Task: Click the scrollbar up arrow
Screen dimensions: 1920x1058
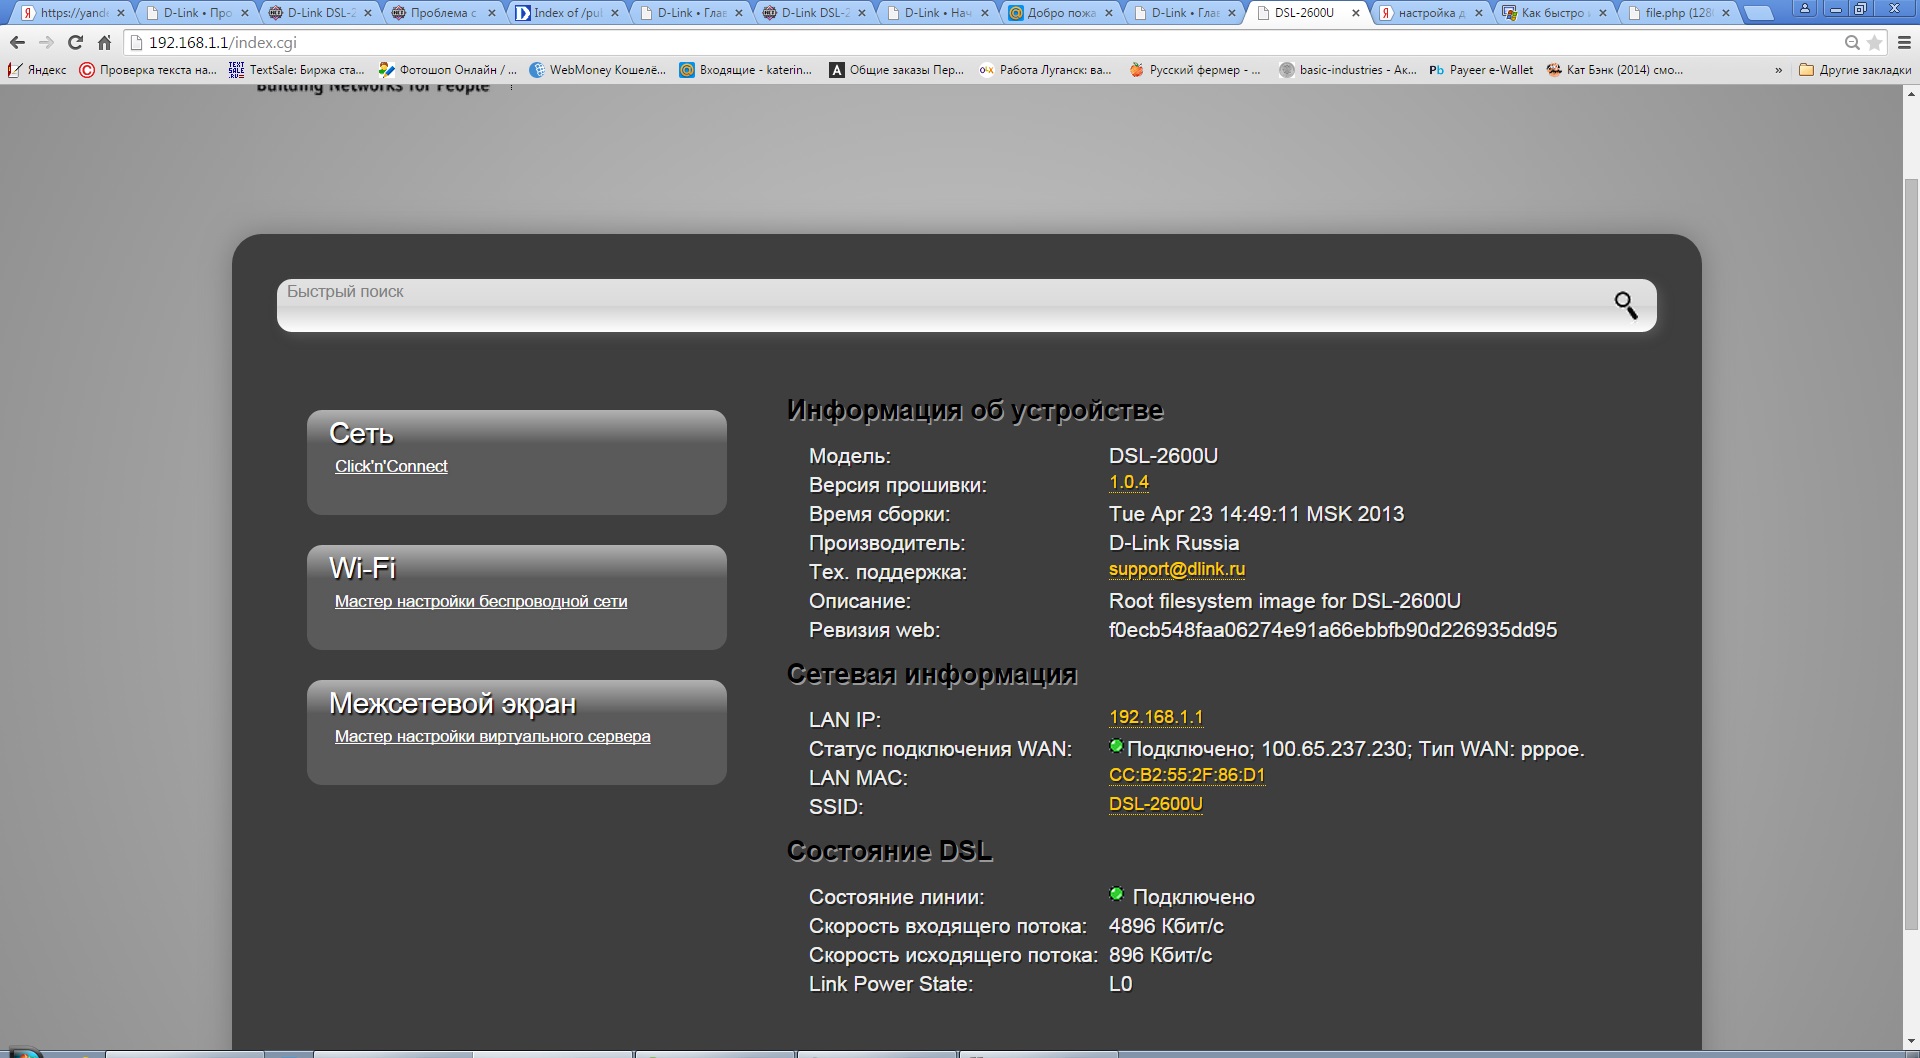Action: (x=1911, y=93)
